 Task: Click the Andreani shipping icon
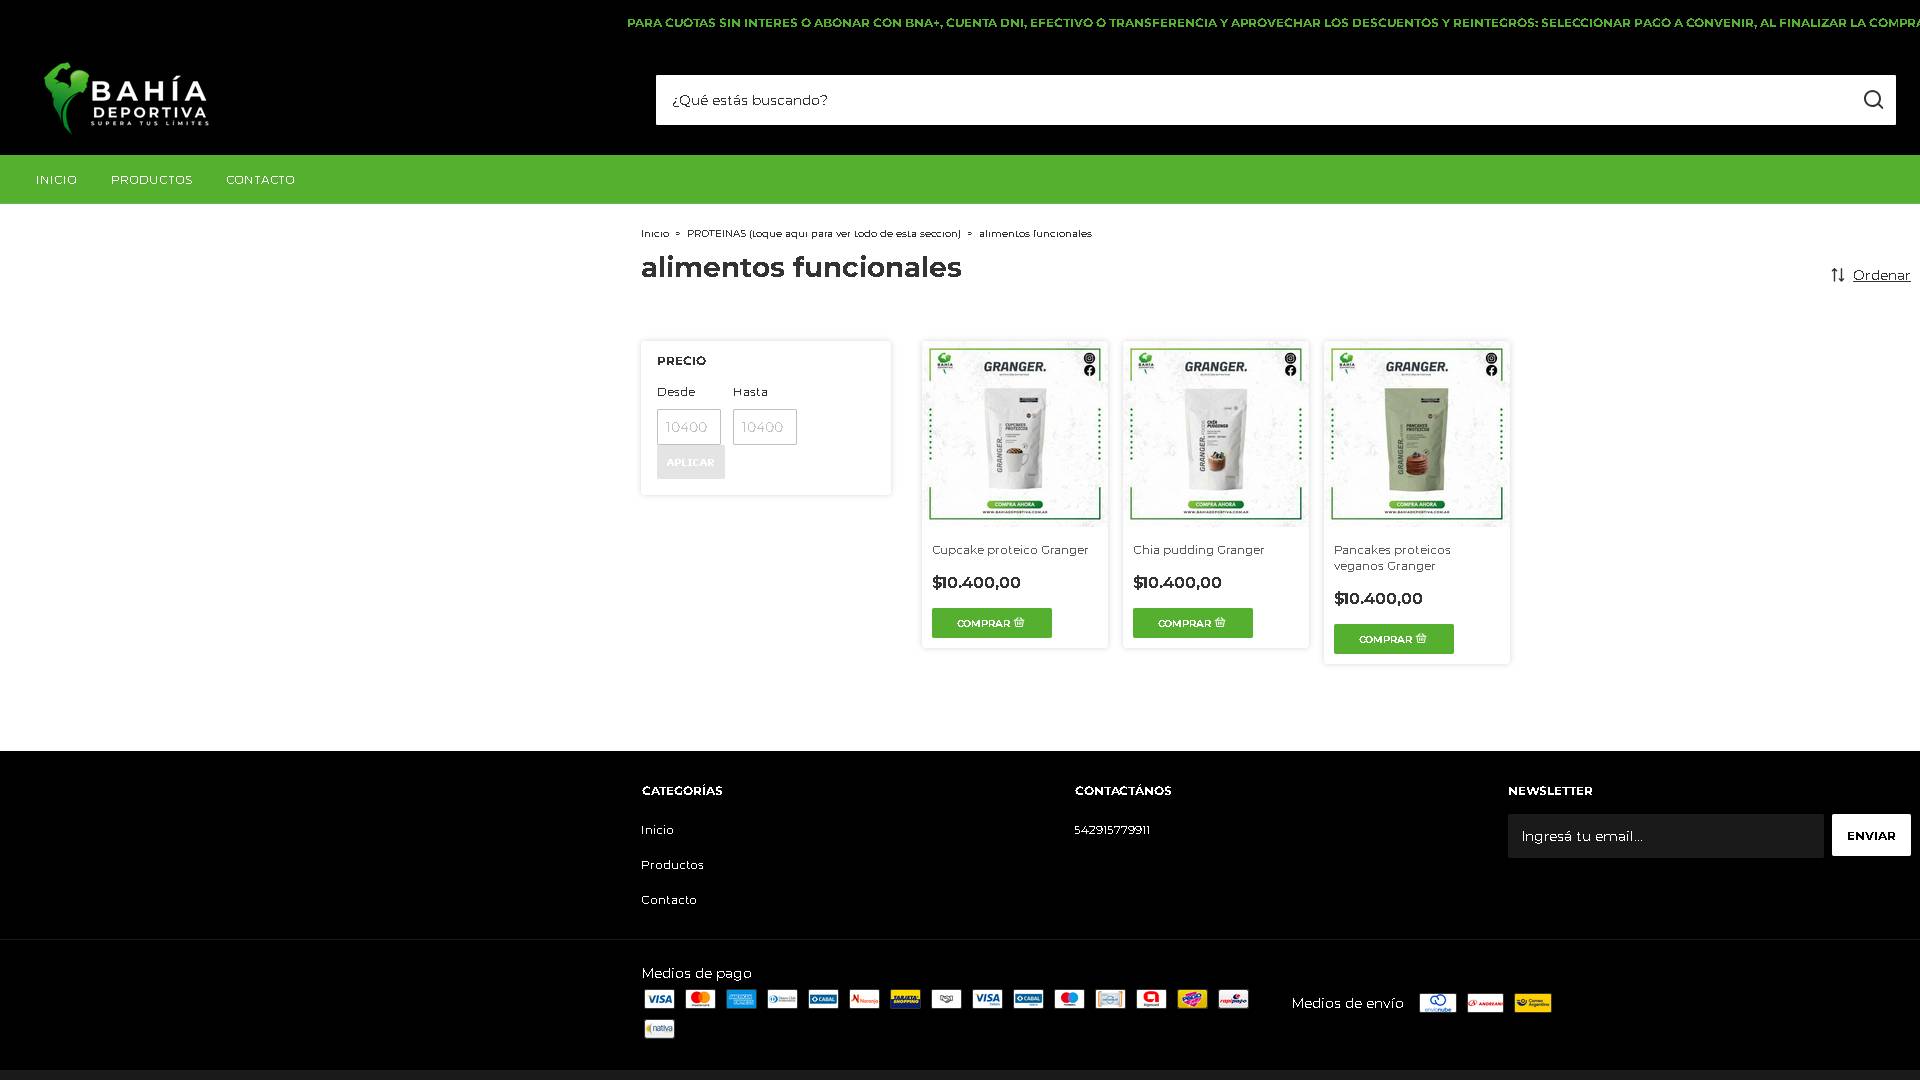pos(1485,1003)
